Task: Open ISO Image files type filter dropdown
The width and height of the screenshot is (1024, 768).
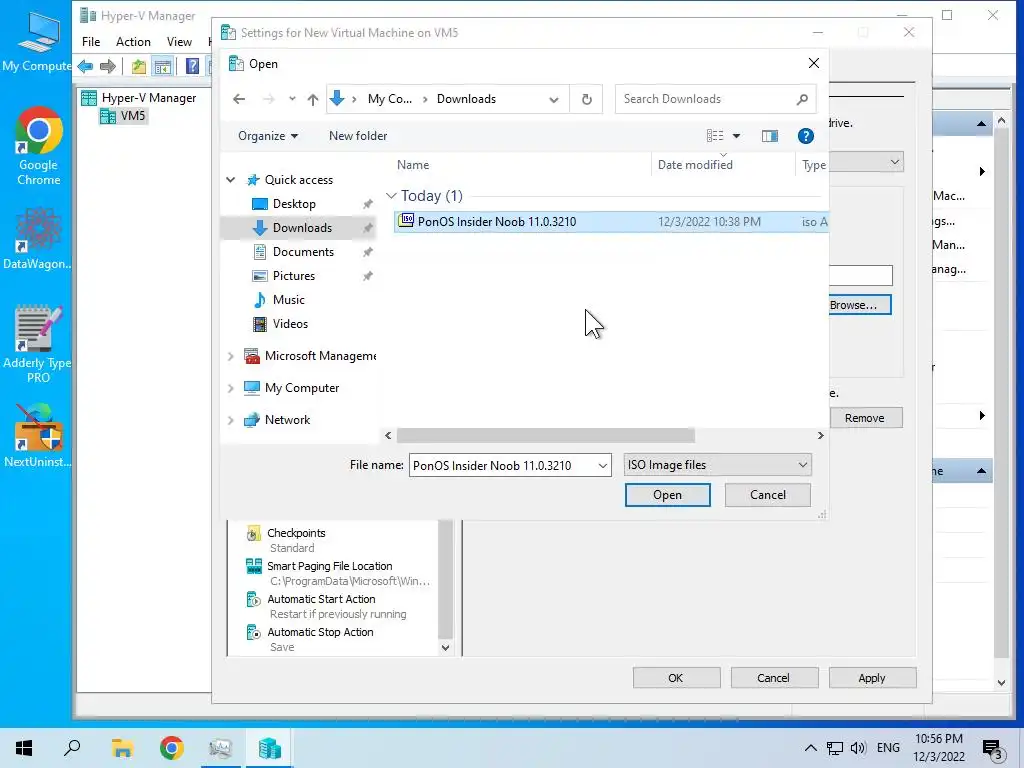Action: pyautogui.click(x=718, y=465)
